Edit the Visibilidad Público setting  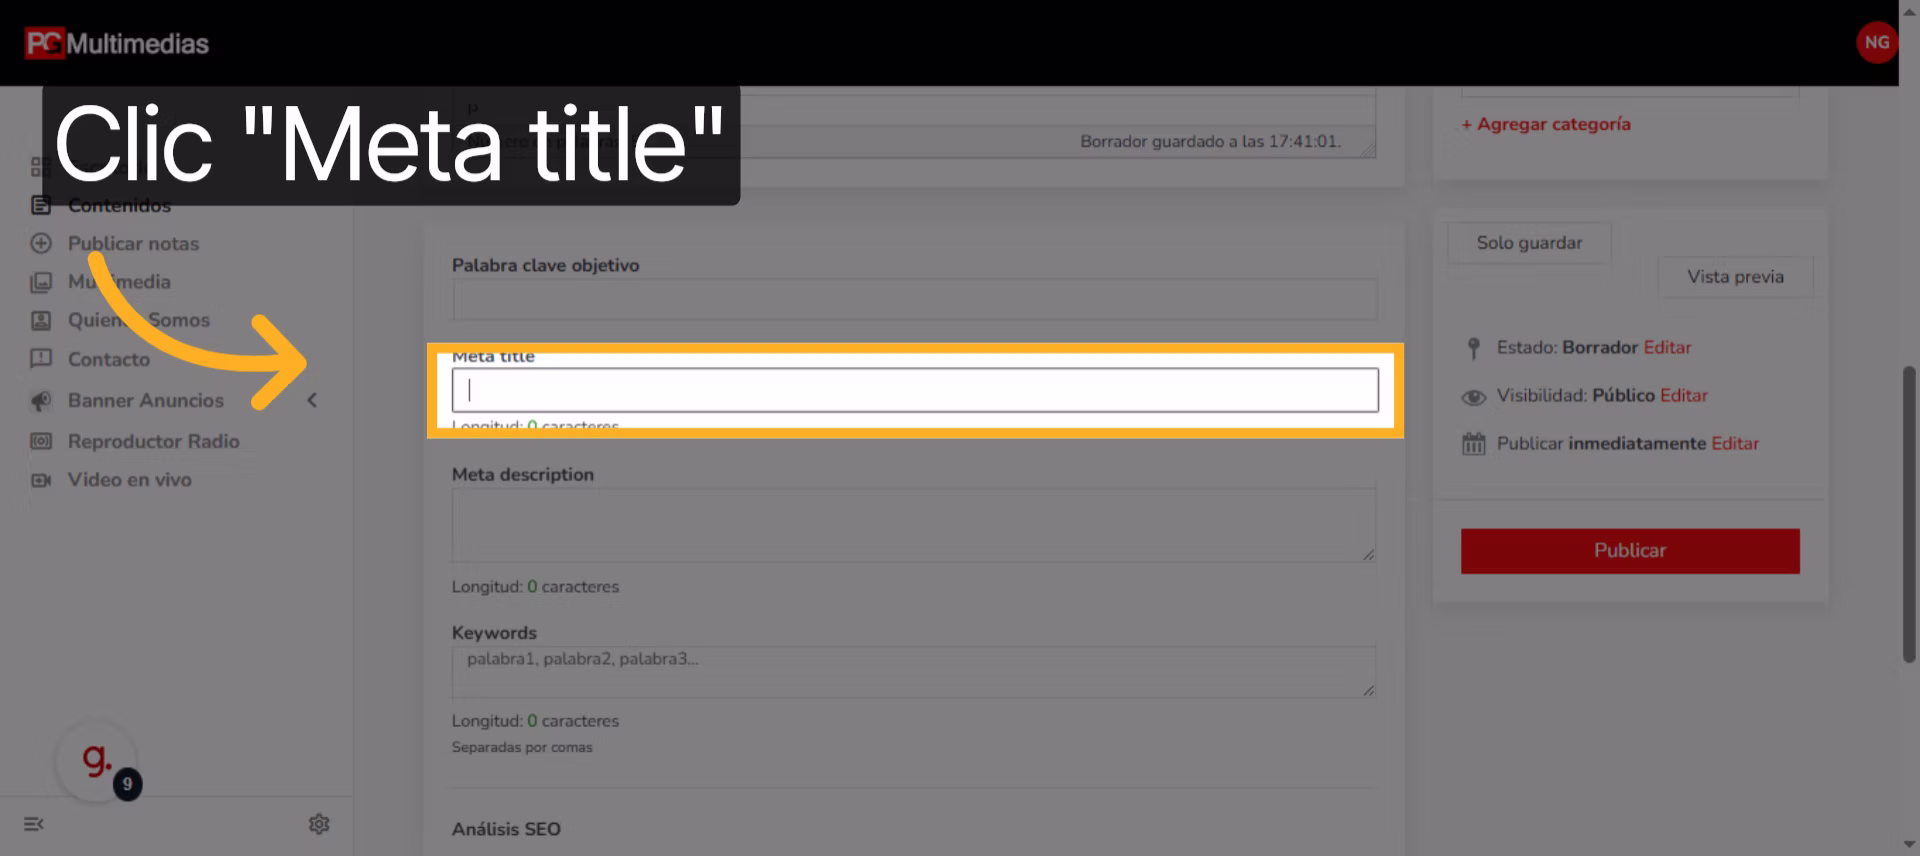pos(1684,395)
